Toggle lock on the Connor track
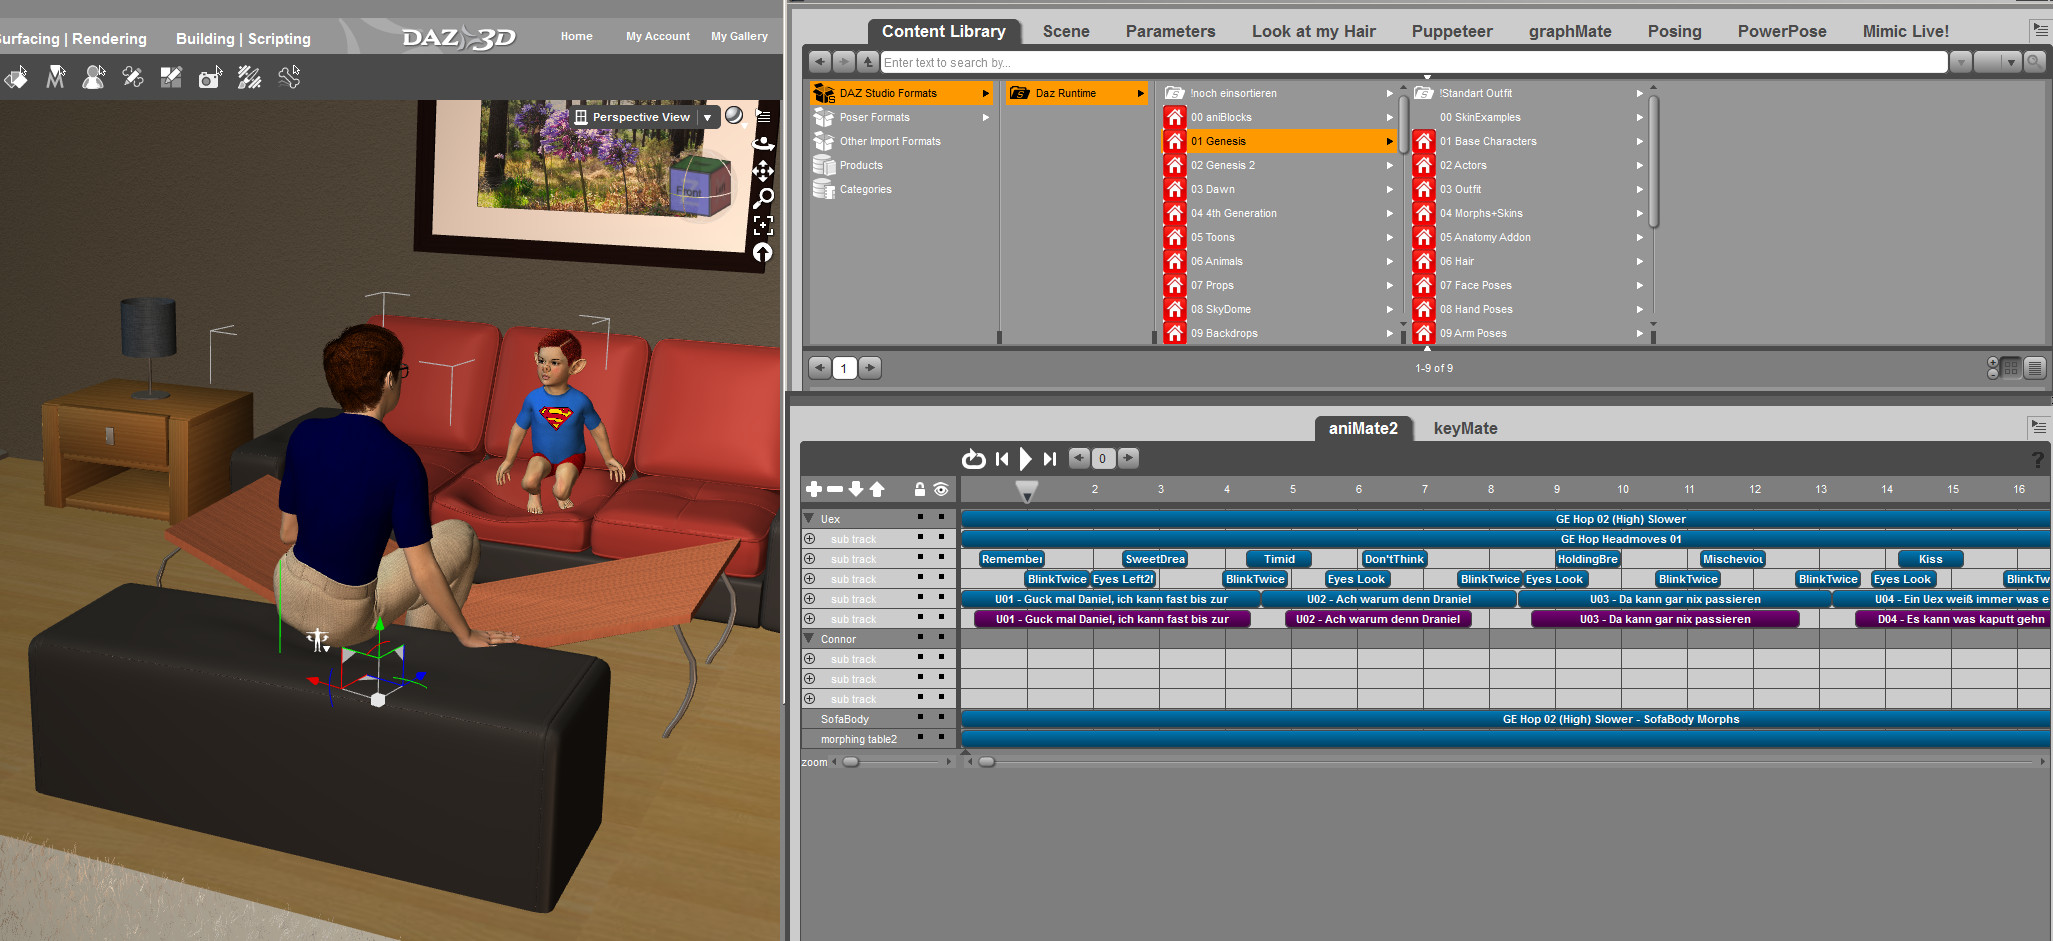This screenshot has width=2053, height=941. [920, 637]
